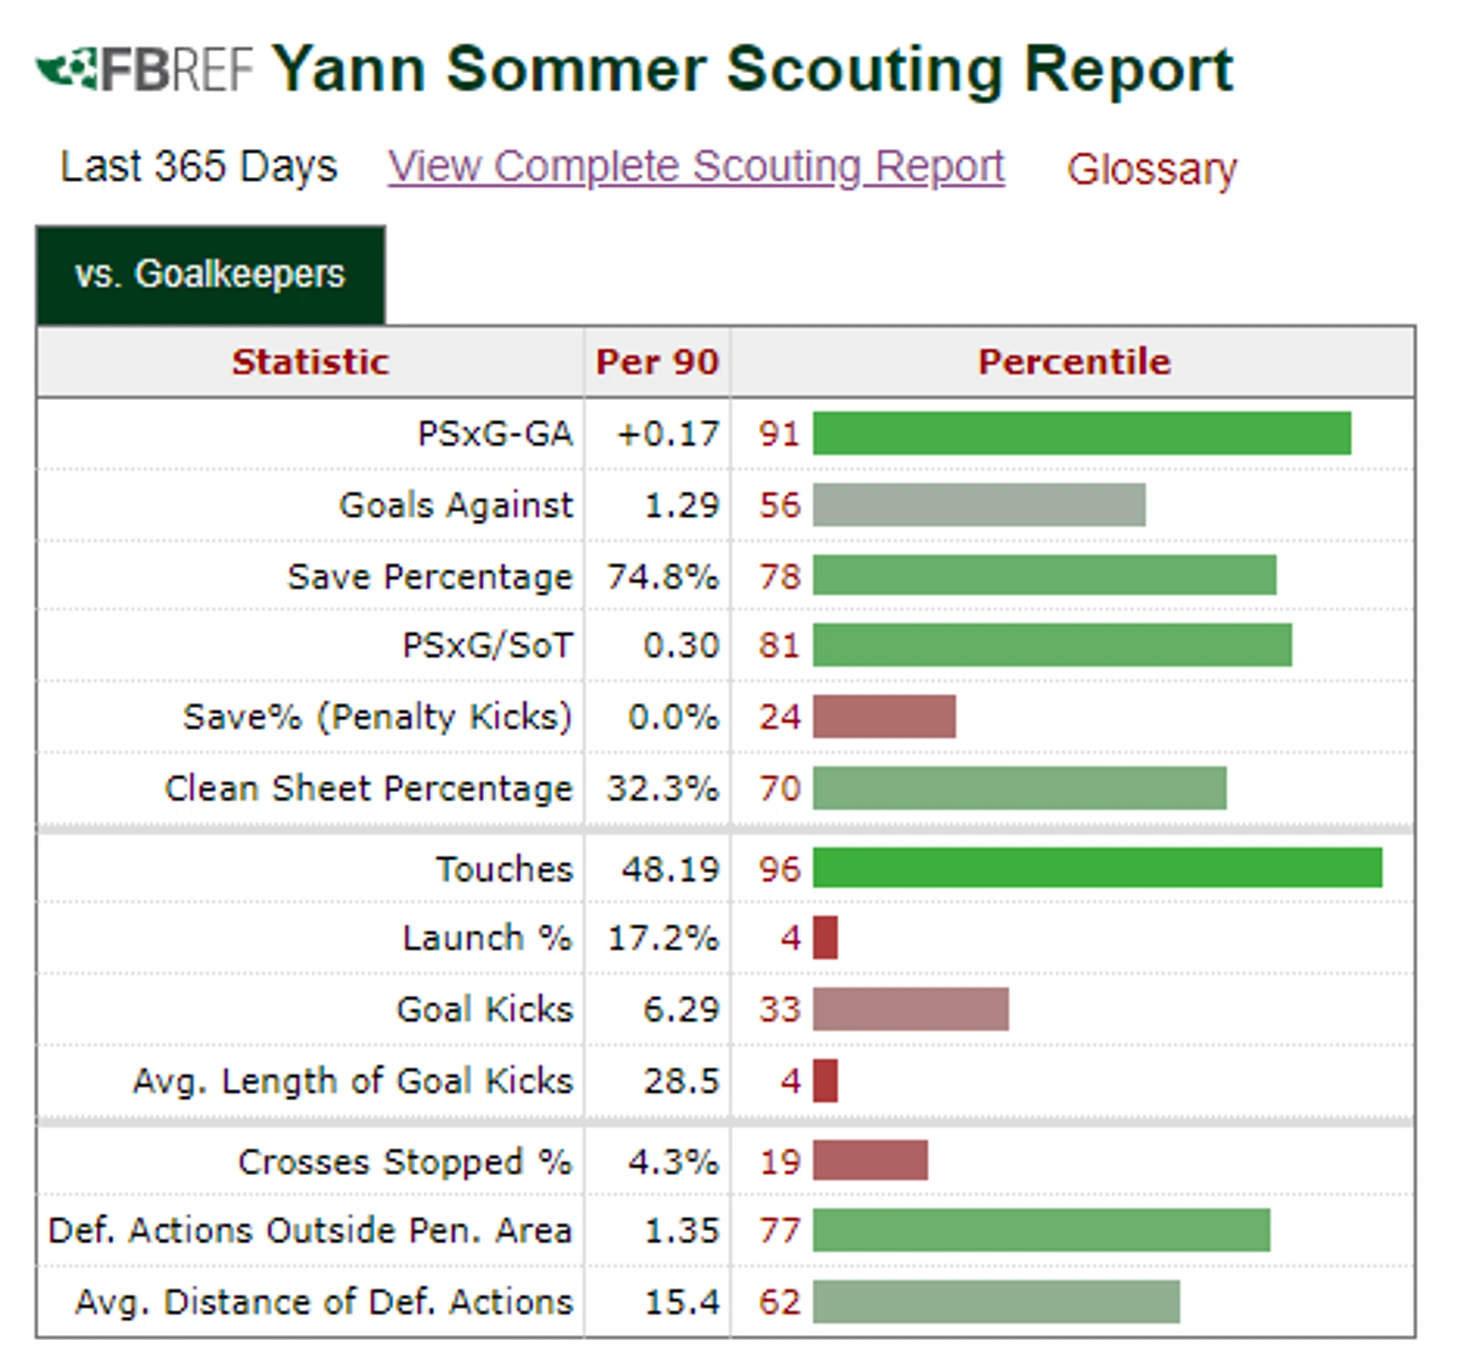The height and width of the screenshot is (1357, 1460).
Task: Click the PSxG-GA statistic label
Action: click(x=495, y=434)
